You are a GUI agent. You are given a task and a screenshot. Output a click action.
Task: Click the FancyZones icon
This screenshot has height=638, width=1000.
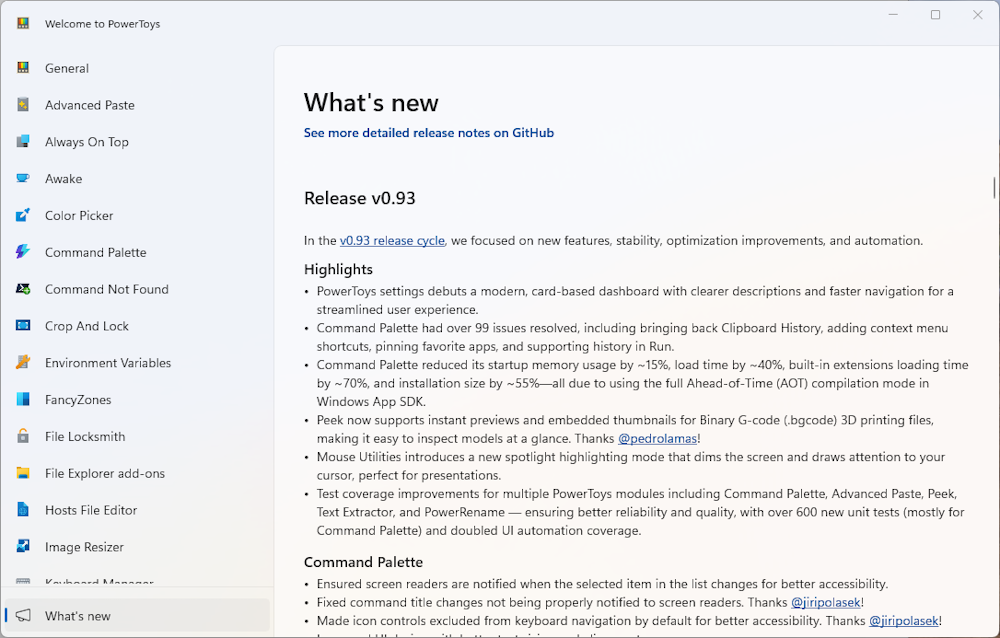click(x=23, y=399)
